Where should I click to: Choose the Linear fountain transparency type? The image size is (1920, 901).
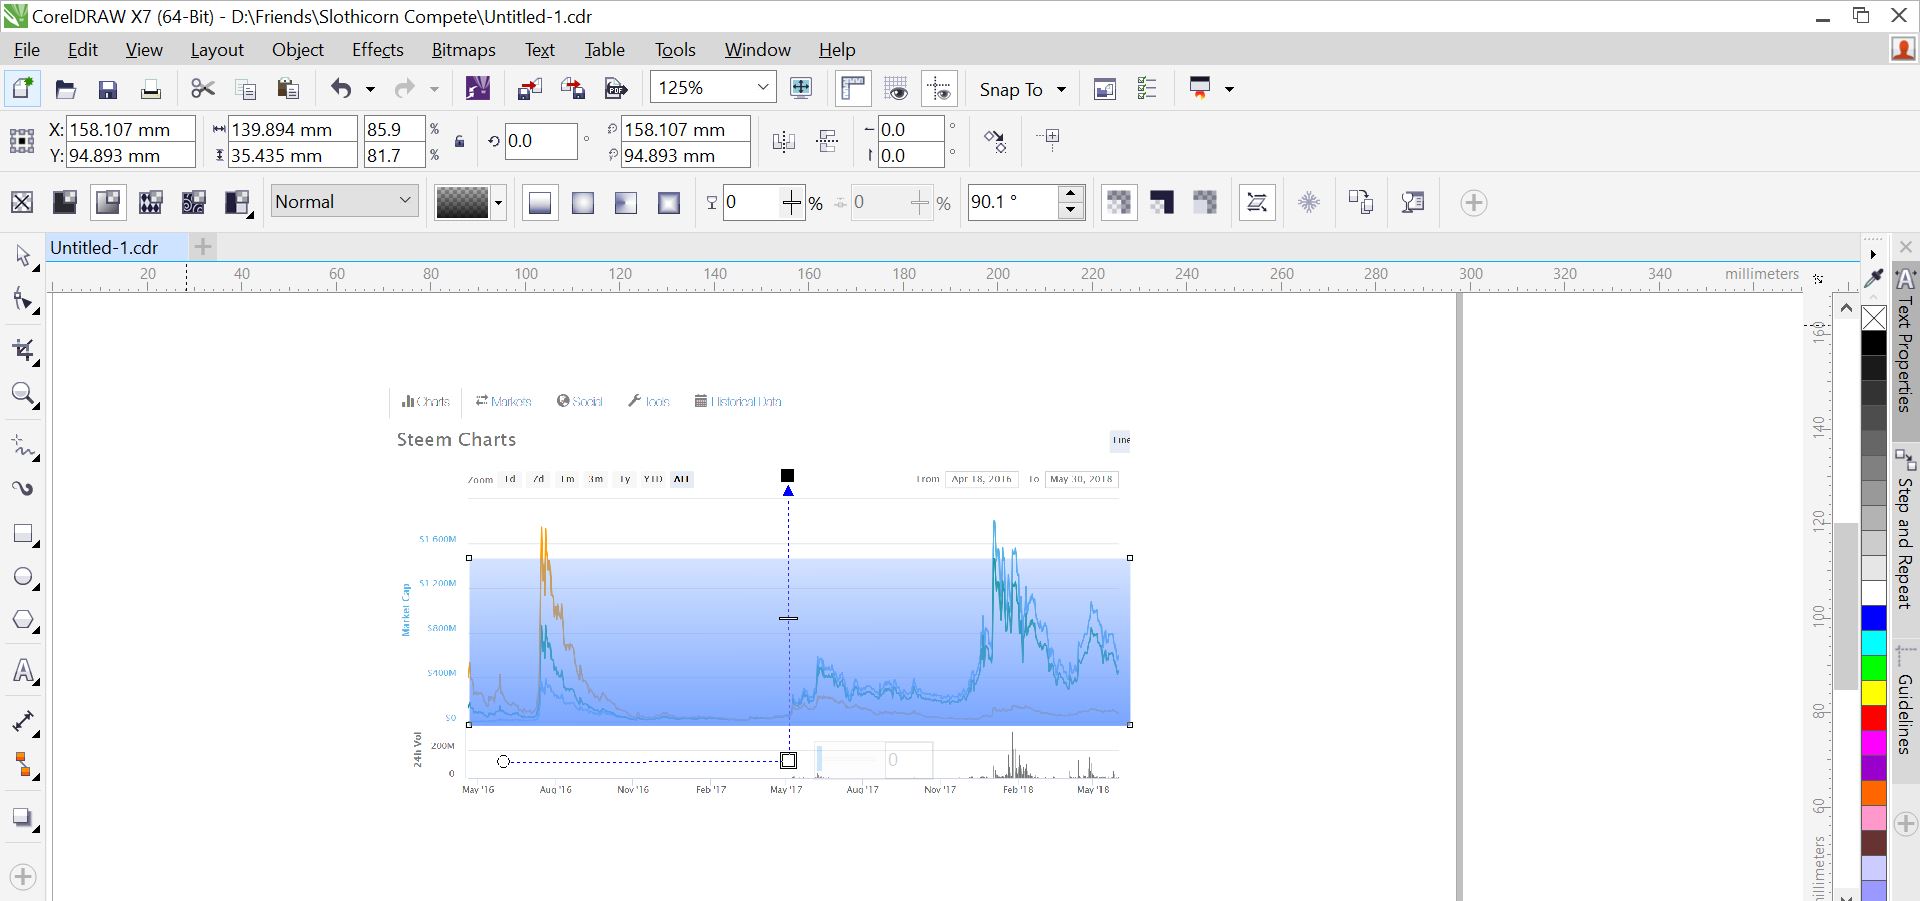pyautogui.click(x=540, y=203)
